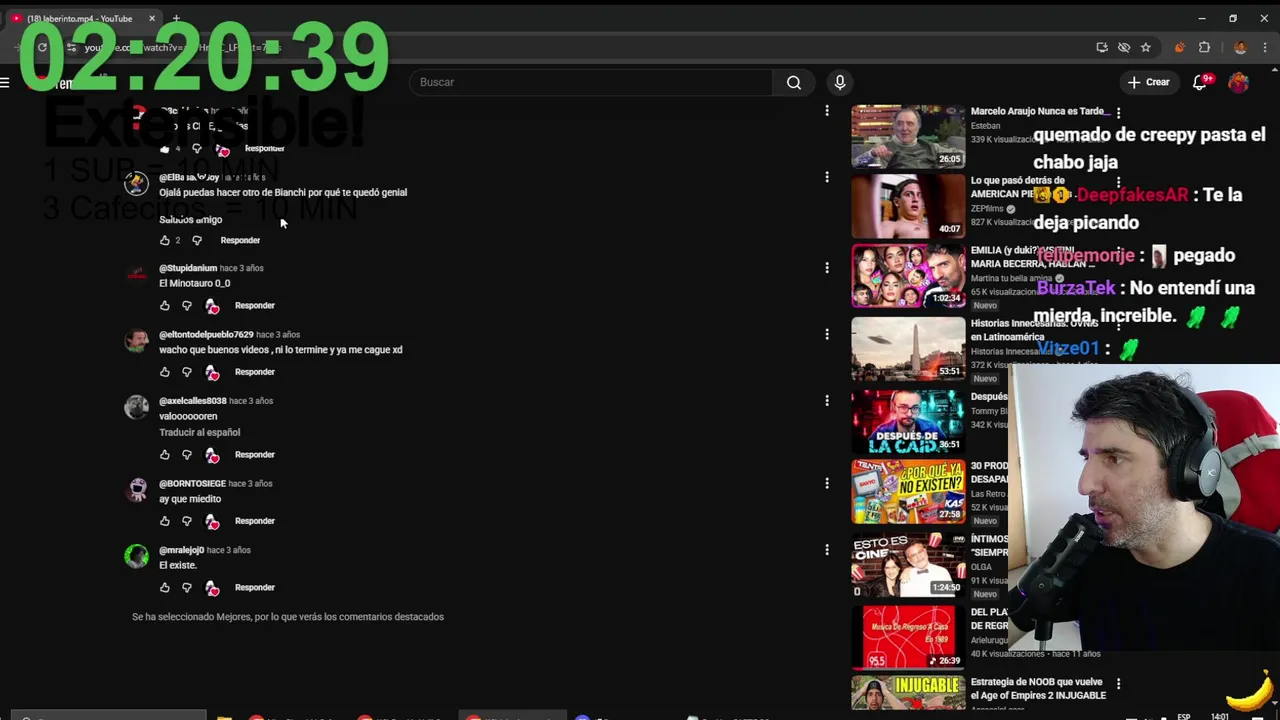Open the Chrome extensions puzzle icon
This screenshot has width=1280, height=720.
(1204, 47)
